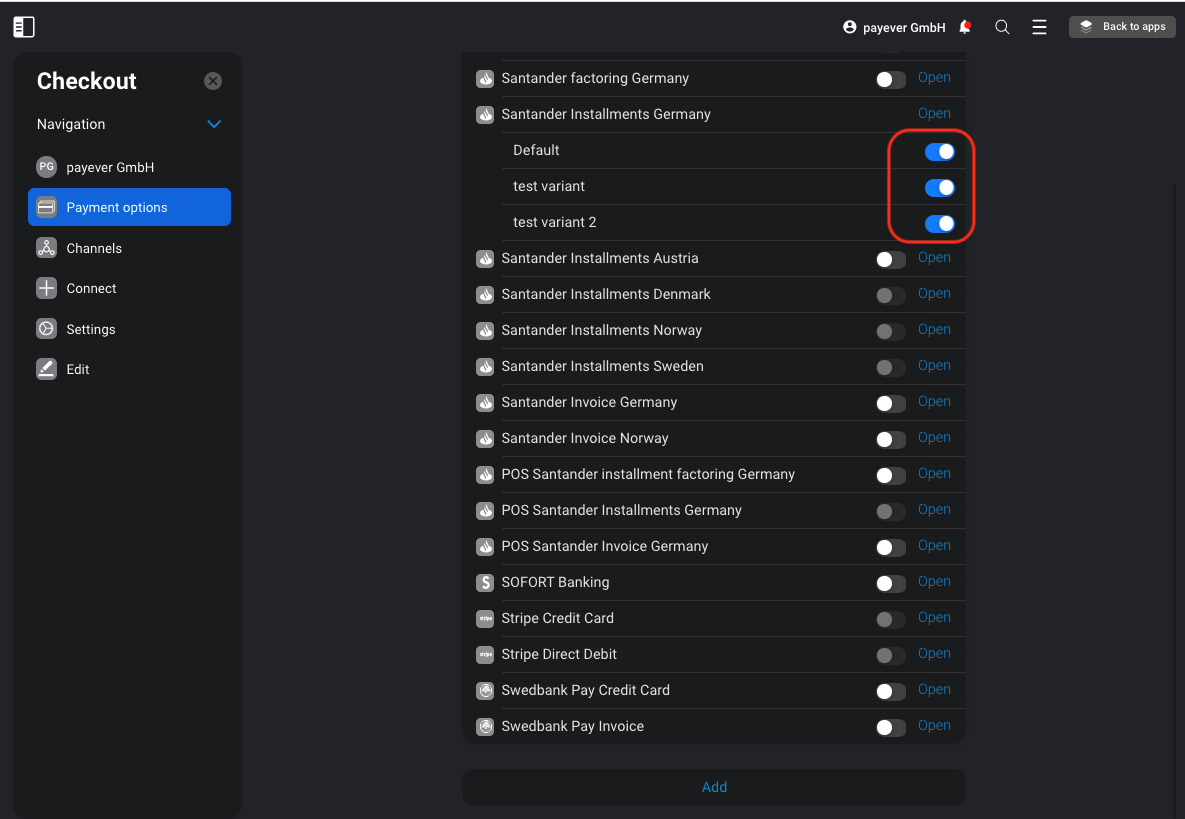Open SOFORT Banking link
This screenshot has height=819, width=1185.
point(934,581)
